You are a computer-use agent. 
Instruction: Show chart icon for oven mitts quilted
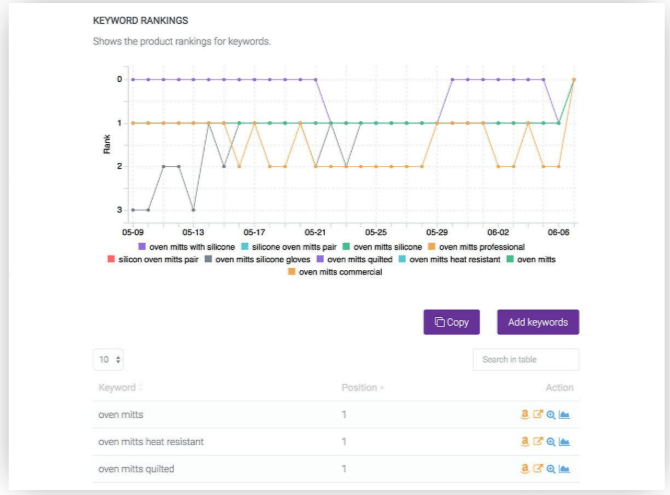564,469
